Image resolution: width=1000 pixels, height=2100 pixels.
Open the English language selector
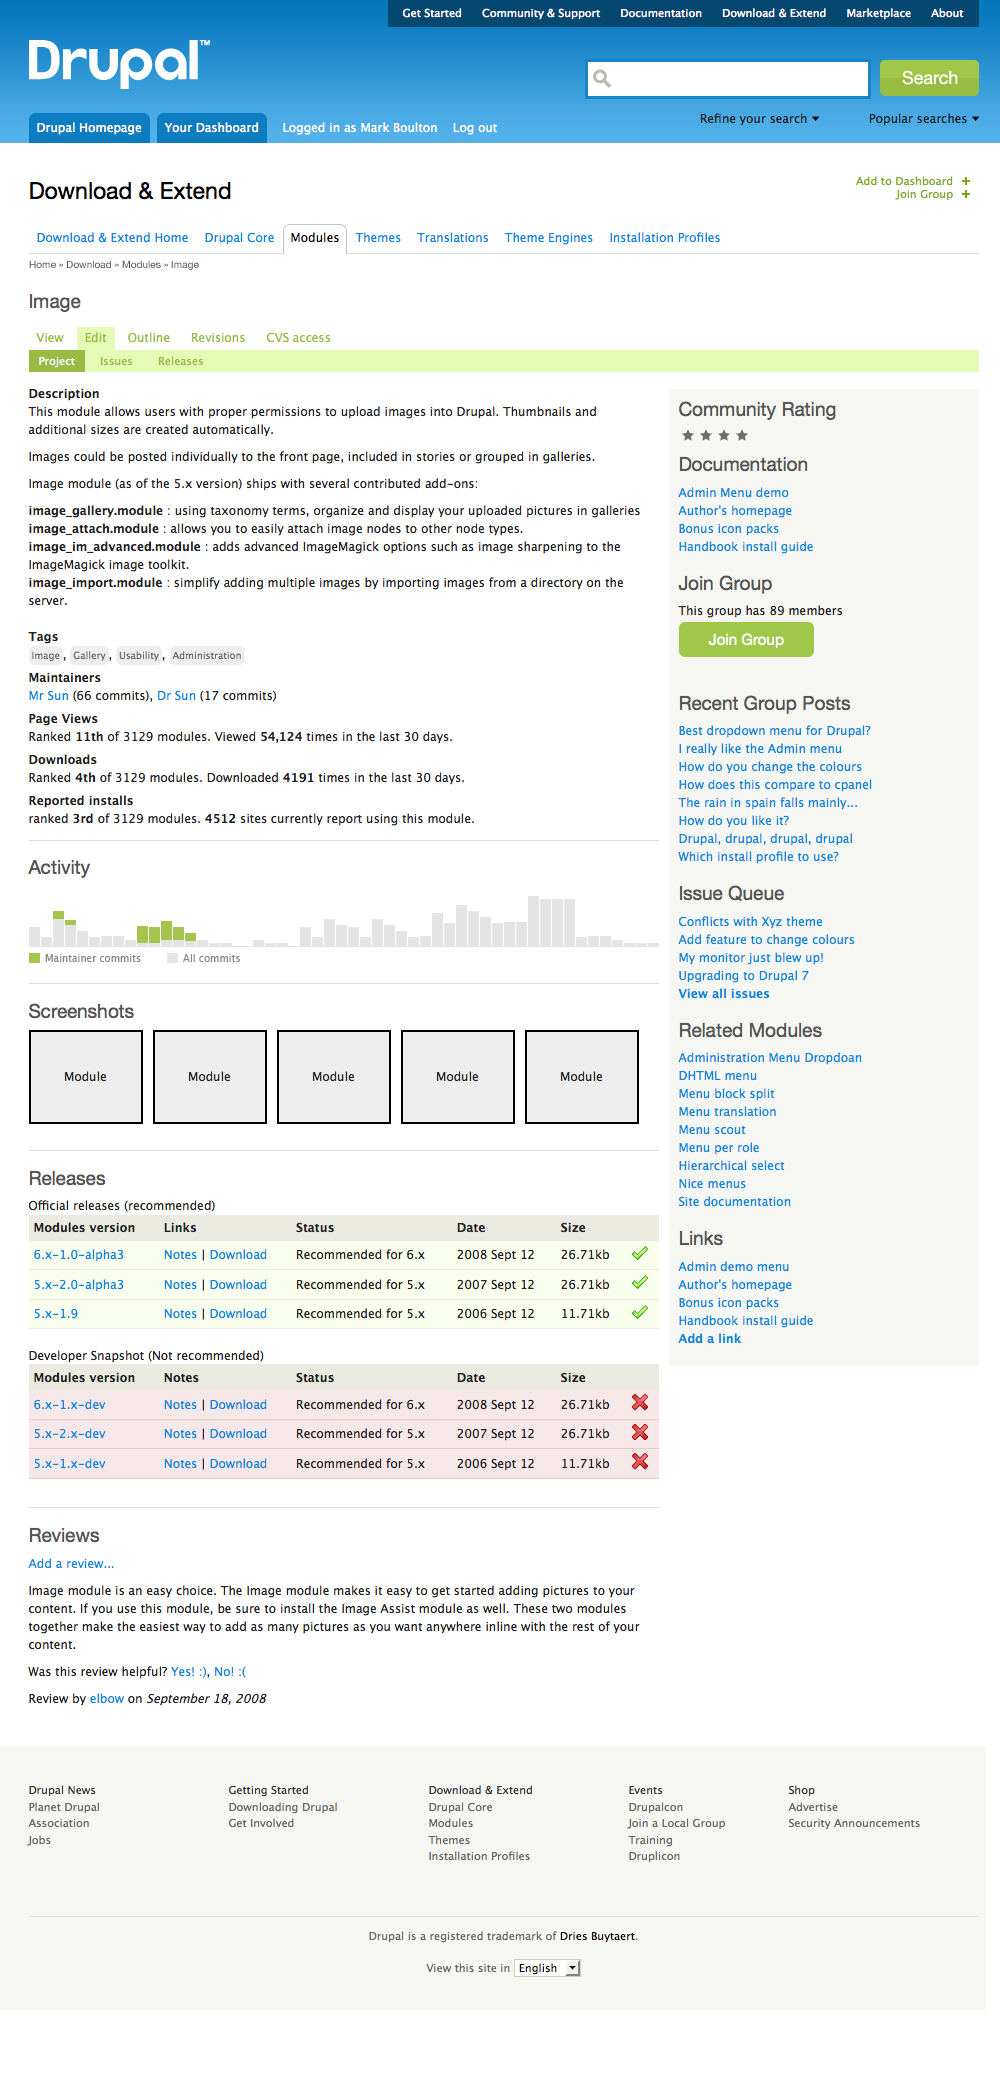point(547,1968)
